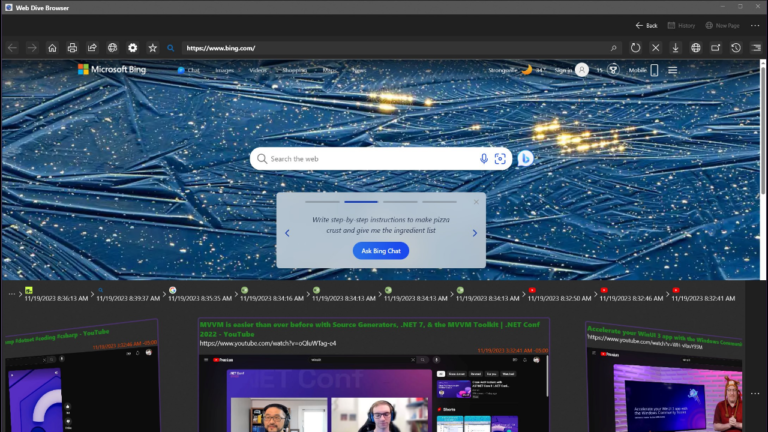Click the Ask Bing Chat button

tap(381, 251)
